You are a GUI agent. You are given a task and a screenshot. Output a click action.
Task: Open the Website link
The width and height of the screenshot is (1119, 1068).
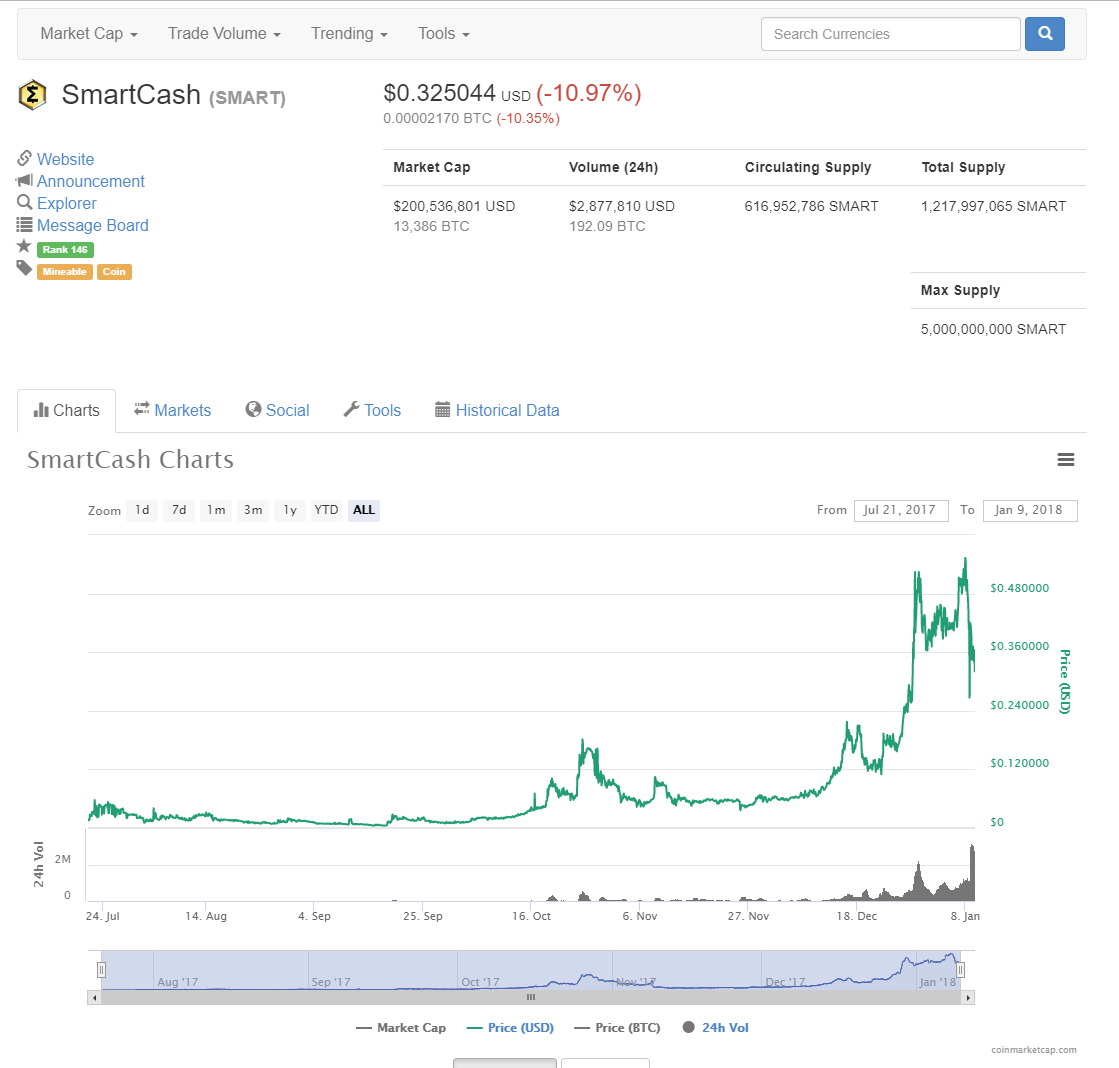click(x=66, y=159)
